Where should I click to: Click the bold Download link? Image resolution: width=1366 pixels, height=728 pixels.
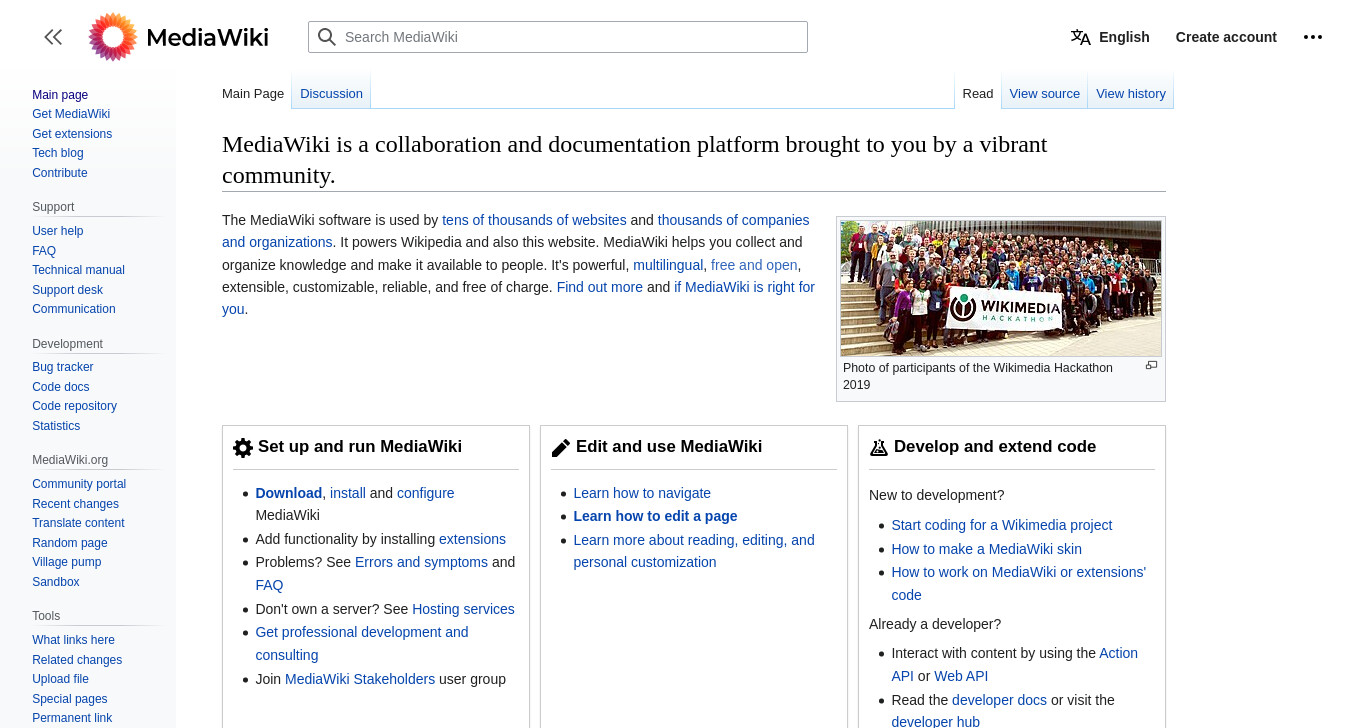point(289,493)
